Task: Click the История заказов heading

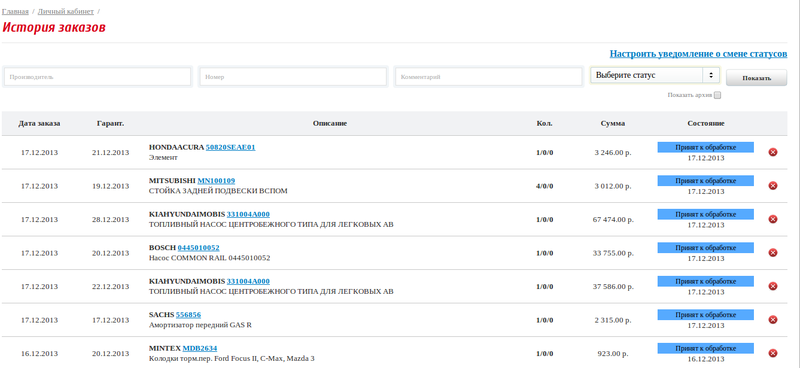Action: point(54,28)
